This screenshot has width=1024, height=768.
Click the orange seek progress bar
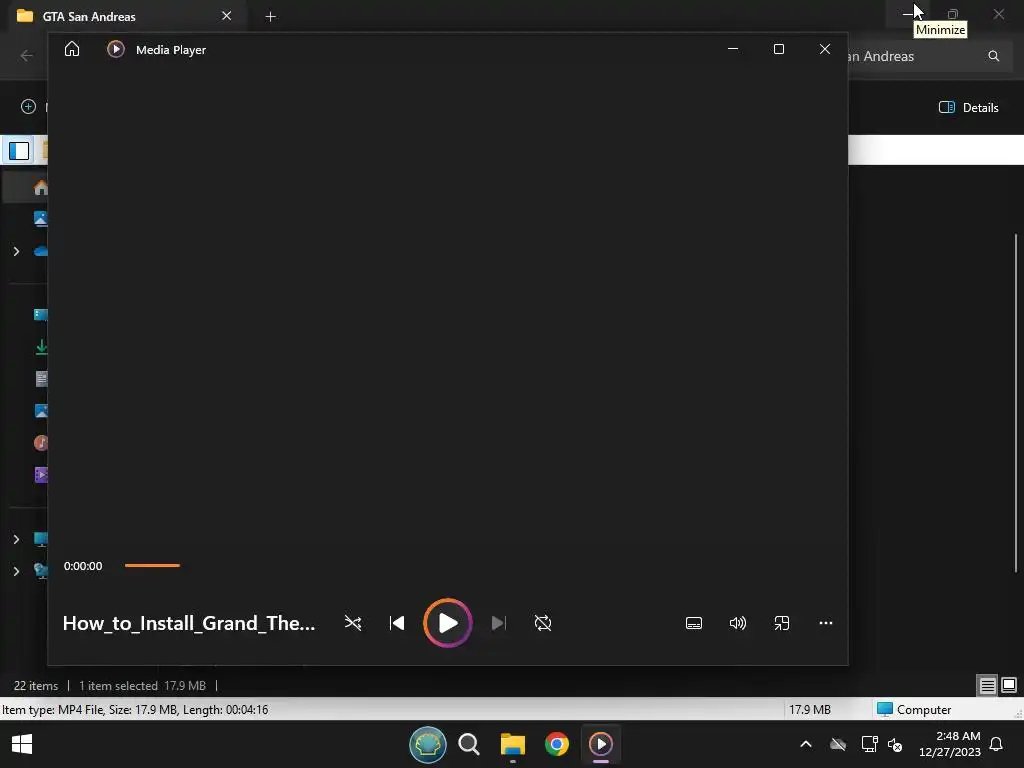point(152,566)
